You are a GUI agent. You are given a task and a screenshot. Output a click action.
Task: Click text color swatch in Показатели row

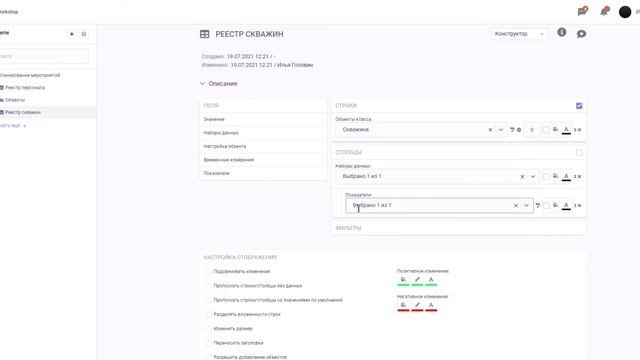[x=566, y=206]
